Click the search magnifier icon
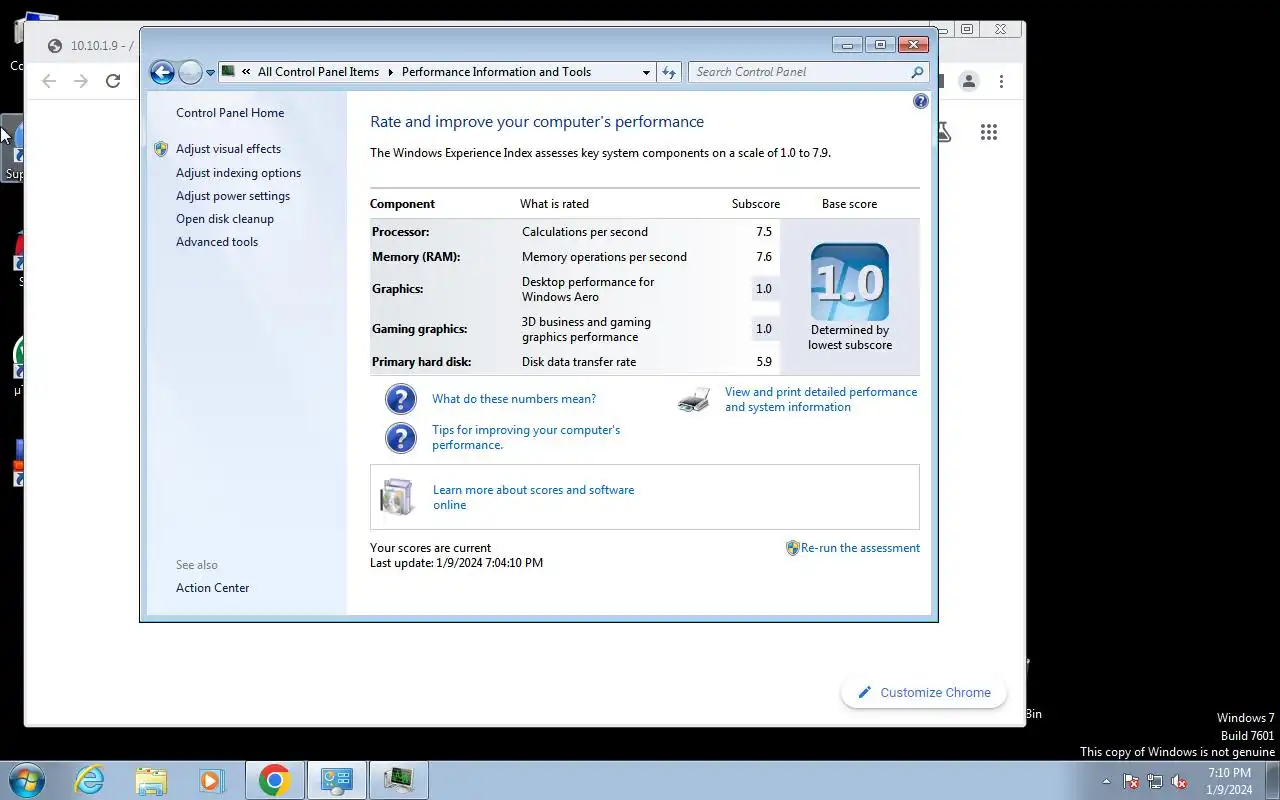 (917, 72)
